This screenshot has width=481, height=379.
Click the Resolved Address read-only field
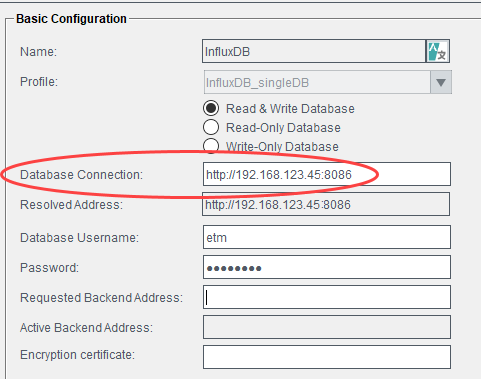click(x=326, y=204)
